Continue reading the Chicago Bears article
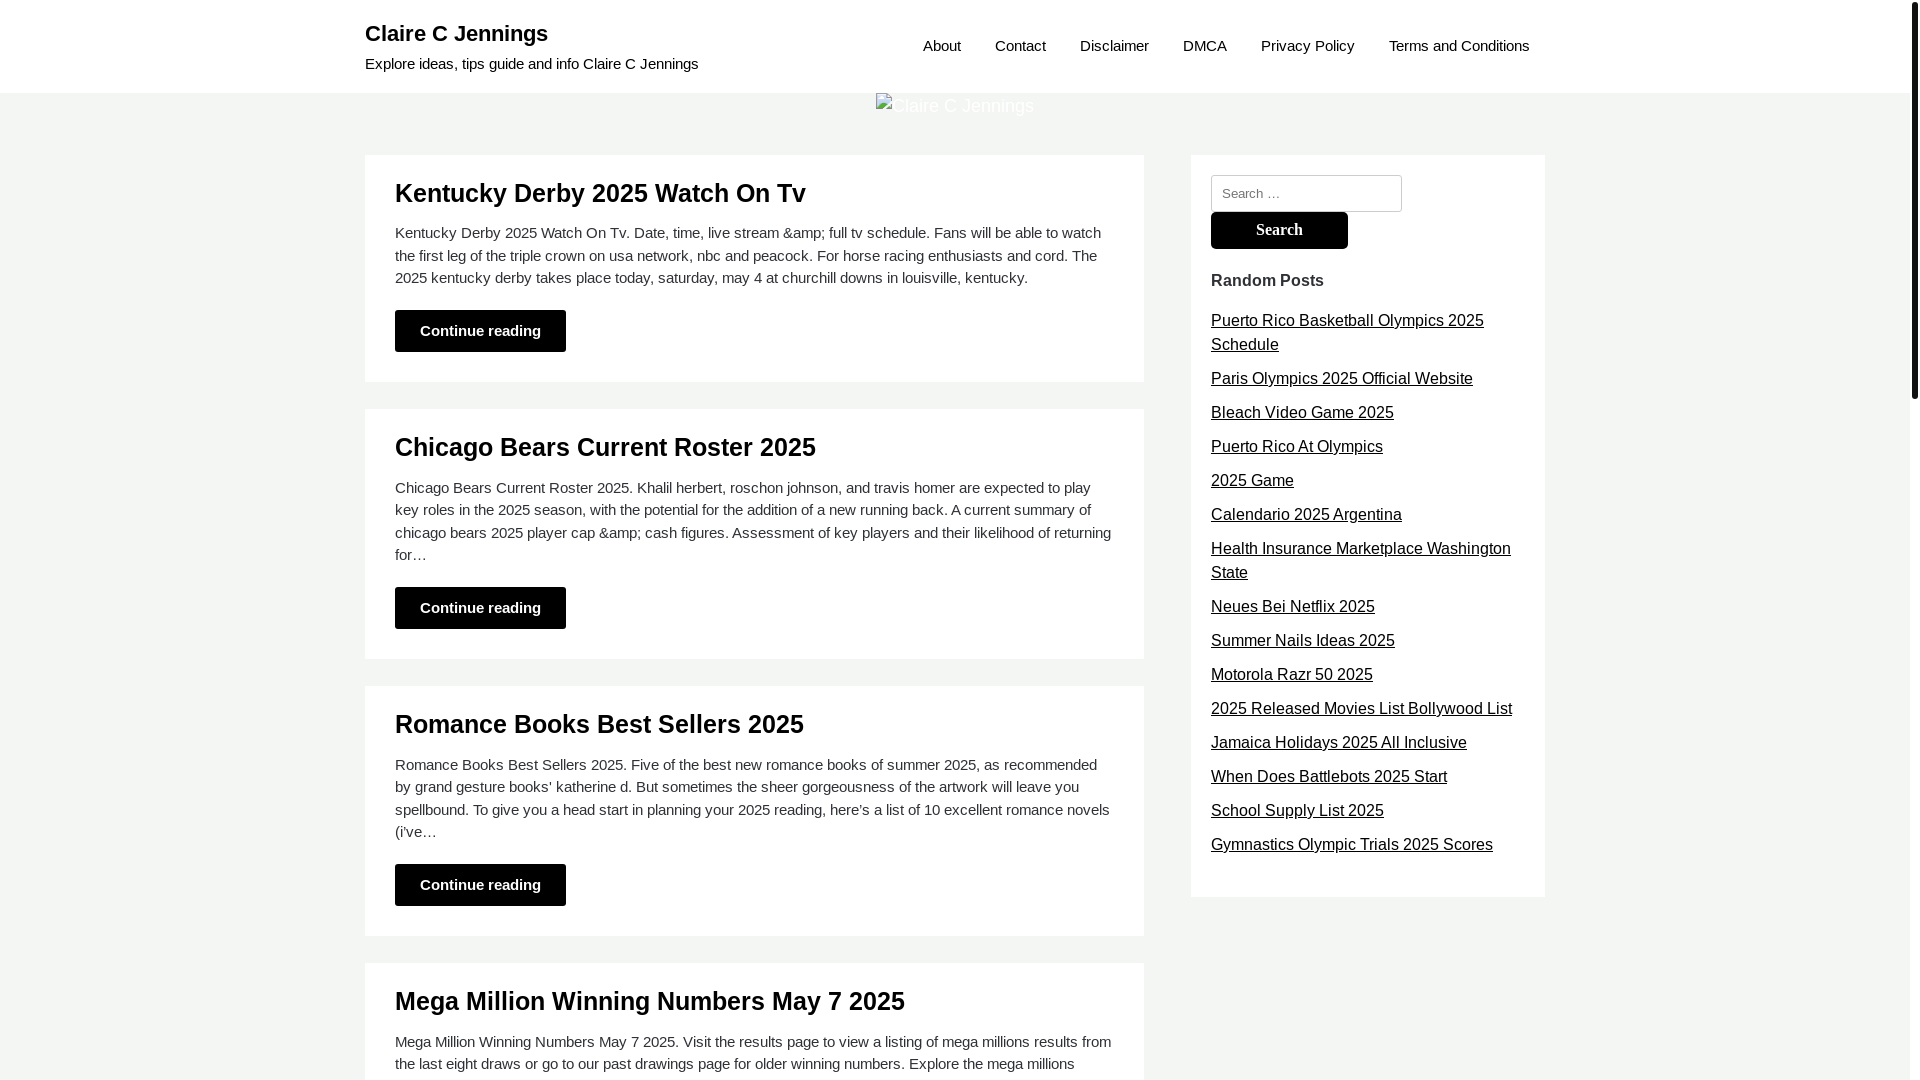1920x1080 pixels. pos(480,608)
